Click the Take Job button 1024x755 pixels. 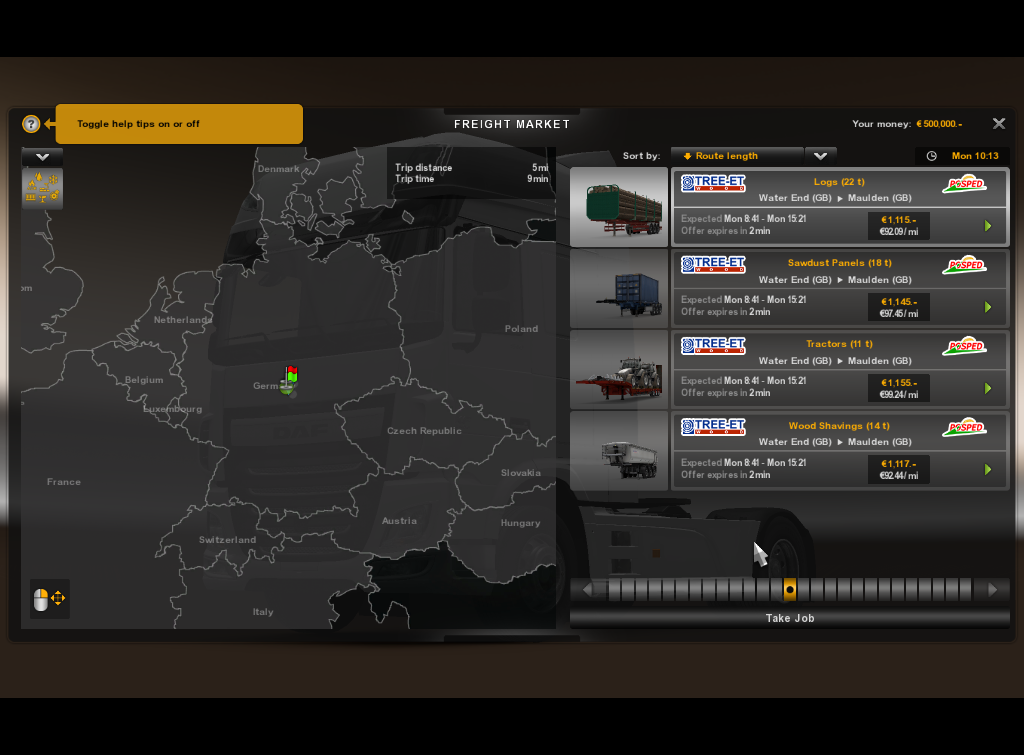point(790,618)
